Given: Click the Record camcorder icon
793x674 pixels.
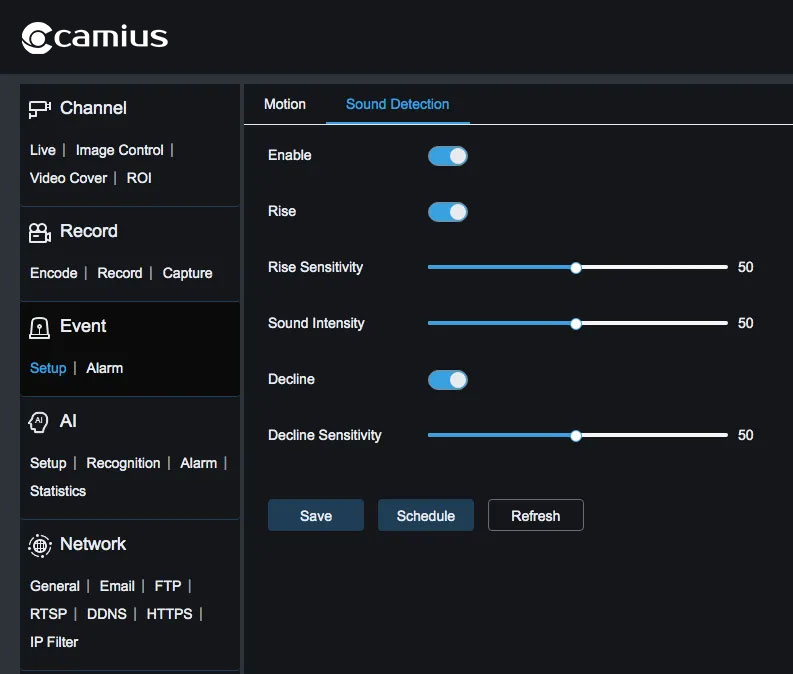Looking at the screenshot, I should click(x=39, y=232).
